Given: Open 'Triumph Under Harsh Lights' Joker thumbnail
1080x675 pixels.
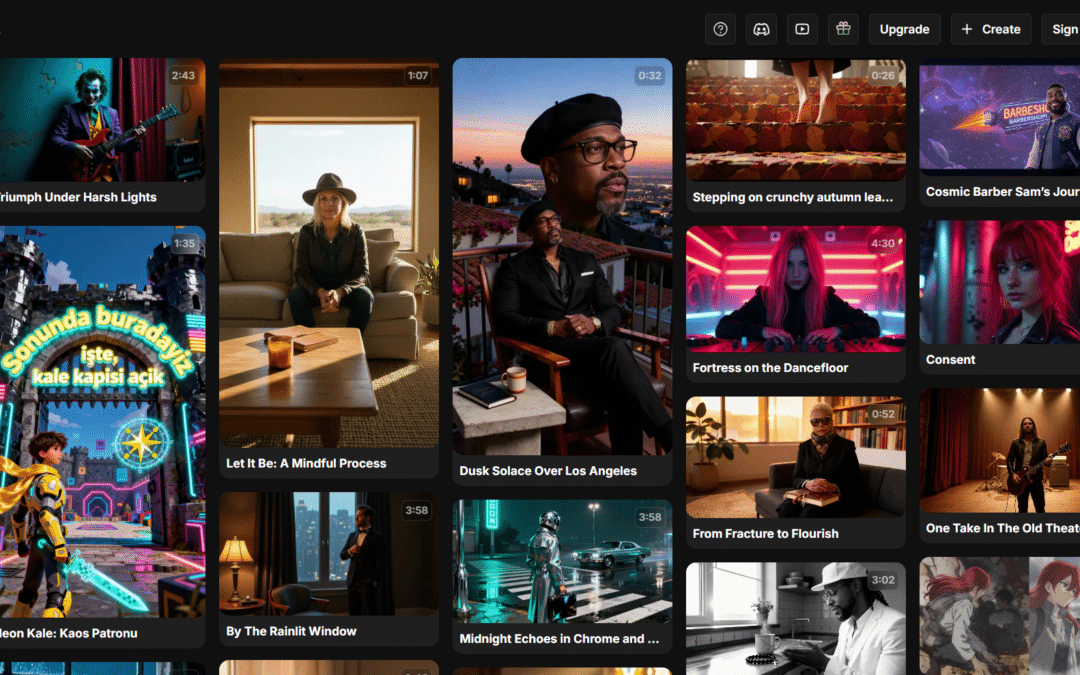Looking at the screenshot, I should [102, 119].
